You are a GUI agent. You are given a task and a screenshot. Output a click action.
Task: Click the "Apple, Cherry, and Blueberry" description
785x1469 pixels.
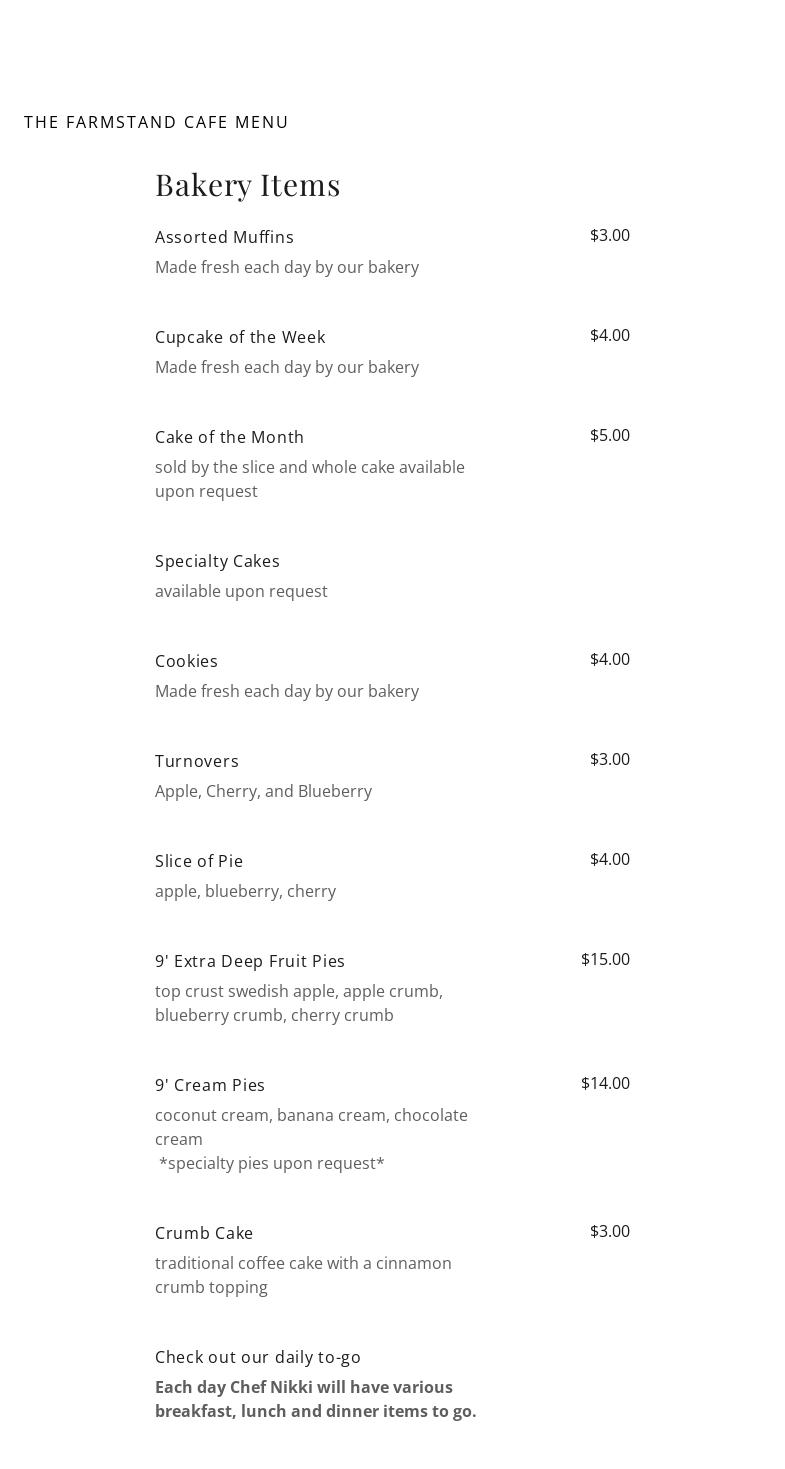click(x=263, y=791)
